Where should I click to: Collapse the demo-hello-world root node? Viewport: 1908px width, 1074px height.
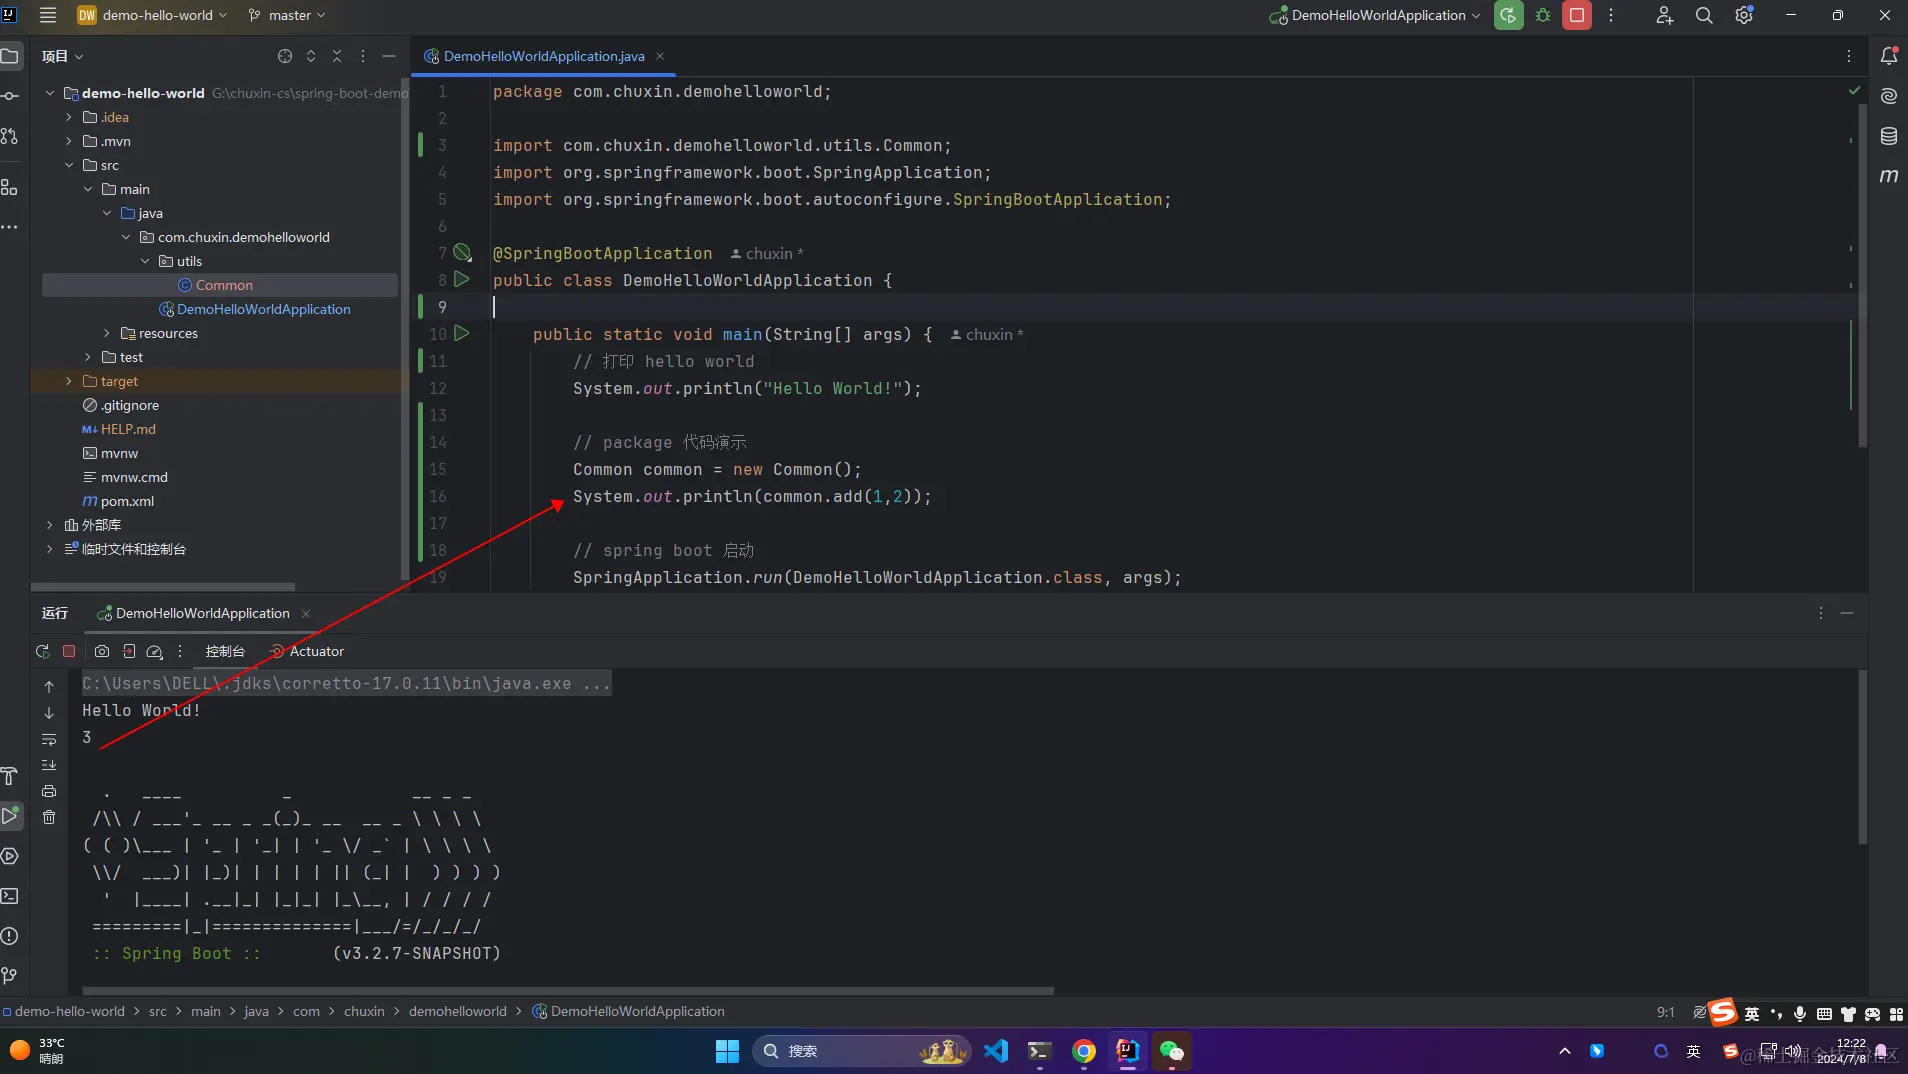50,93
